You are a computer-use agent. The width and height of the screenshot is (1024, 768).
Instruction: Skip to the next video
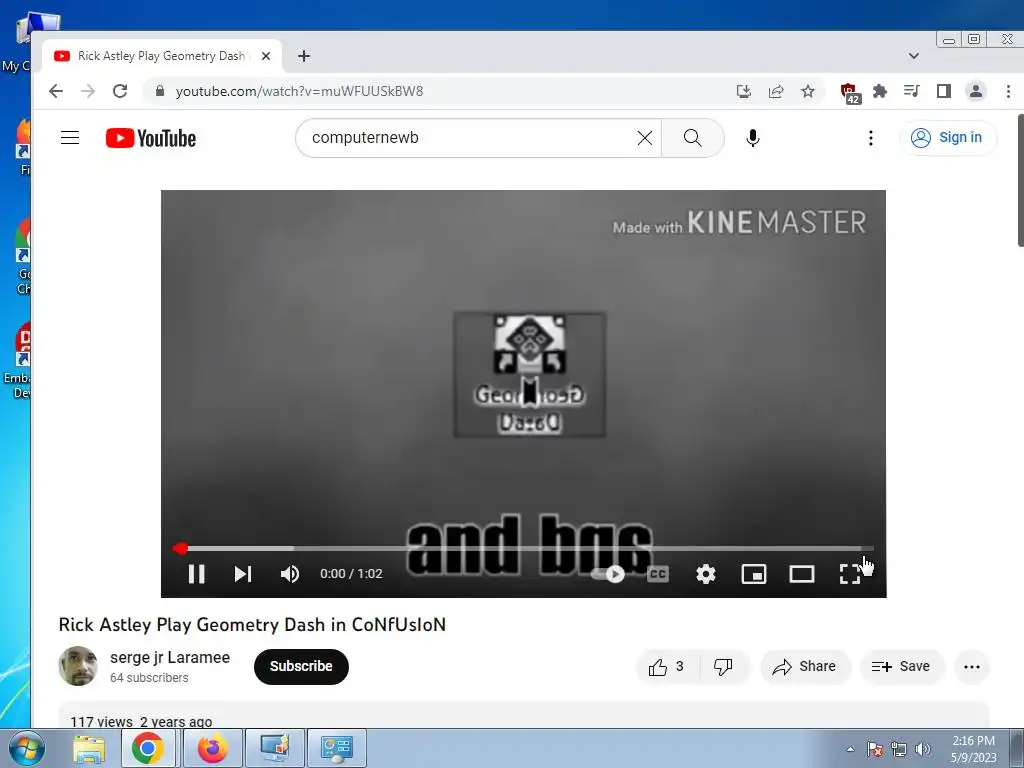click(243, 574)
